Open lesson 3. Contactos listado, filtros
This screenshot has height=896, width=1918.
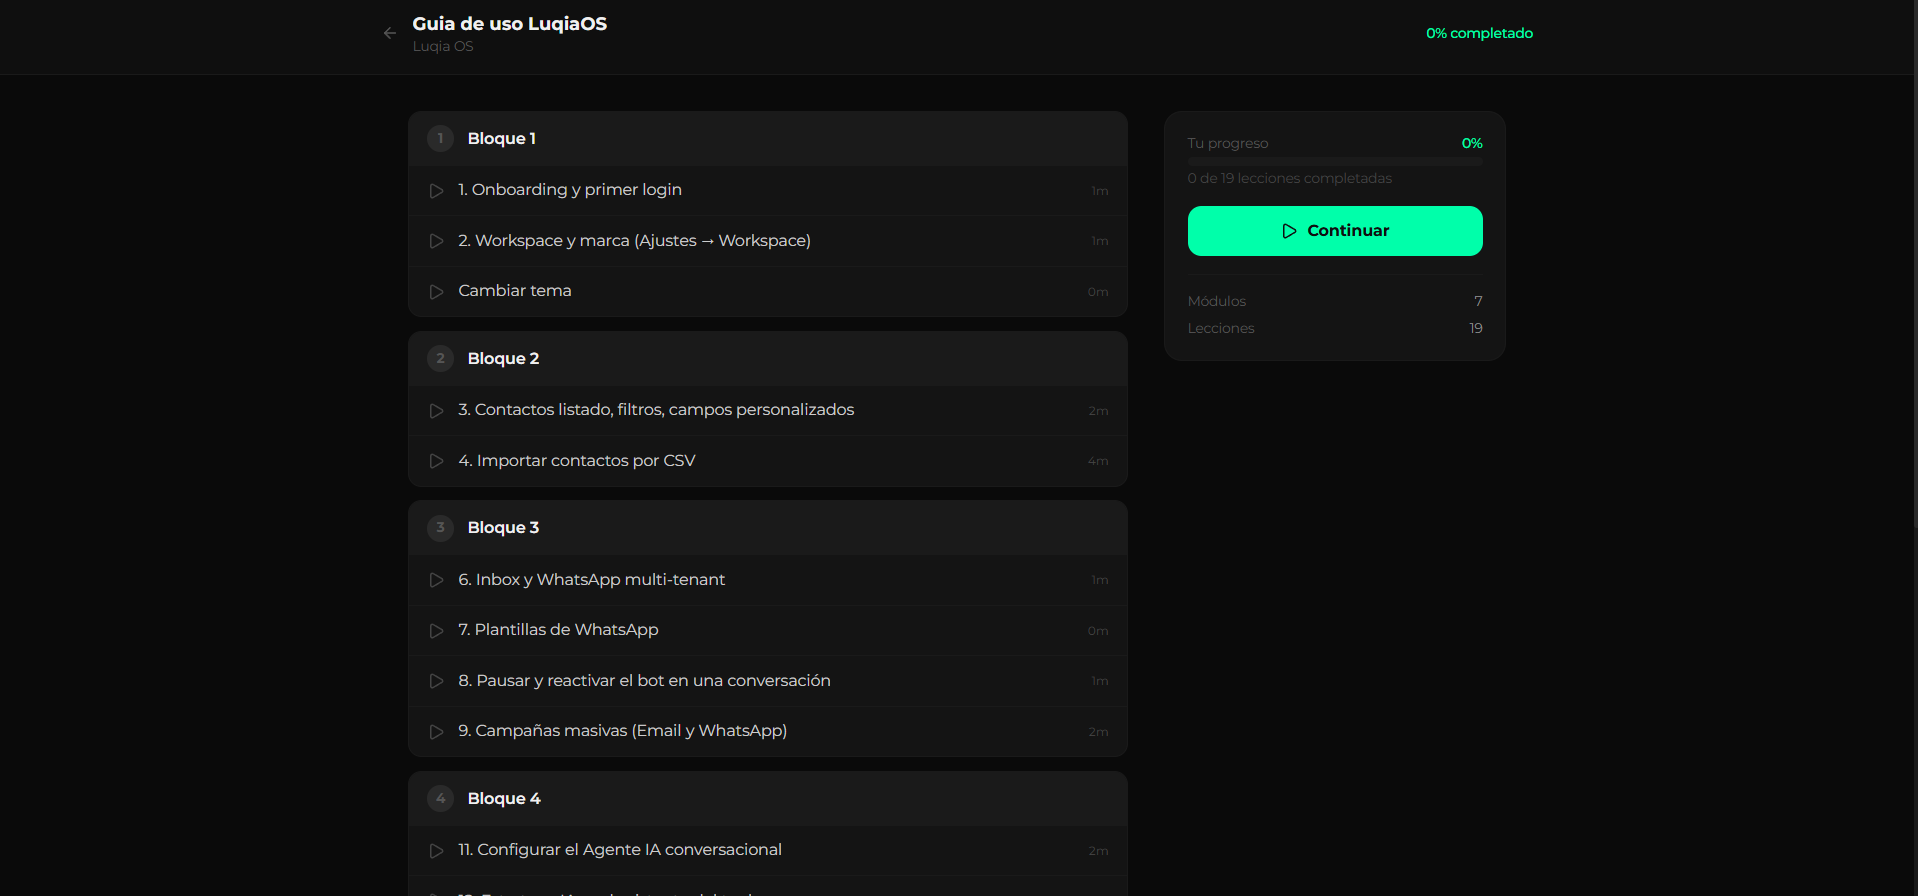(x=768, y=411)
